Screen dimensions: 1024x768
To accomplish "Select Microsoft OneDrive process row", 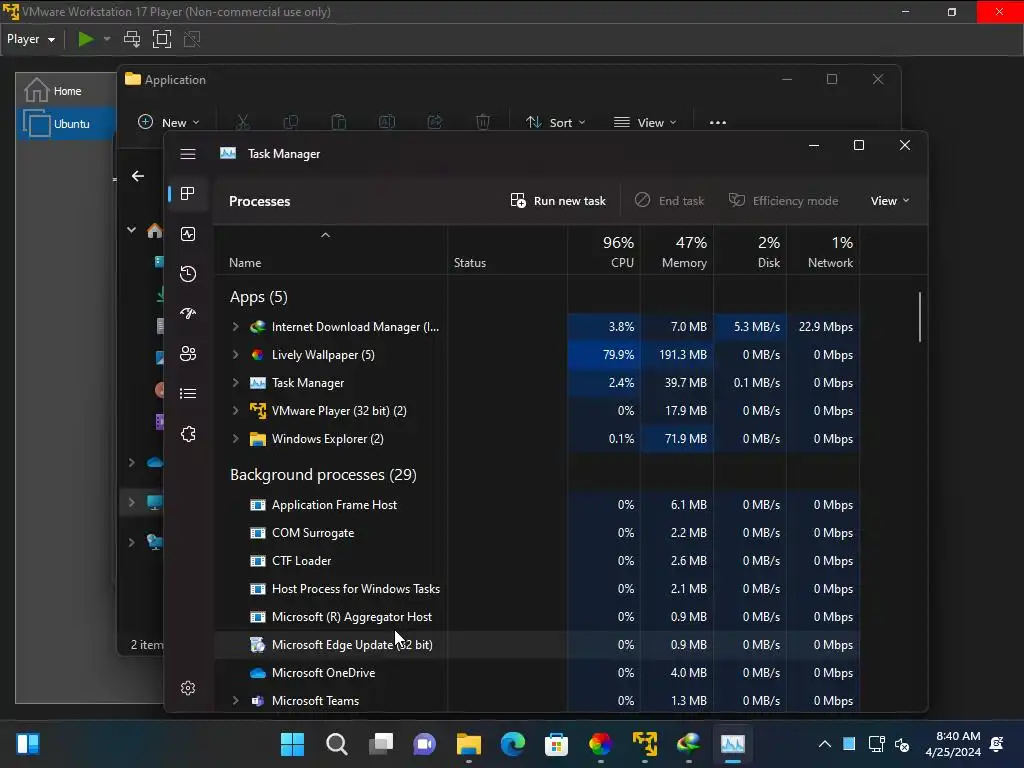I will (x=537, y=673).
